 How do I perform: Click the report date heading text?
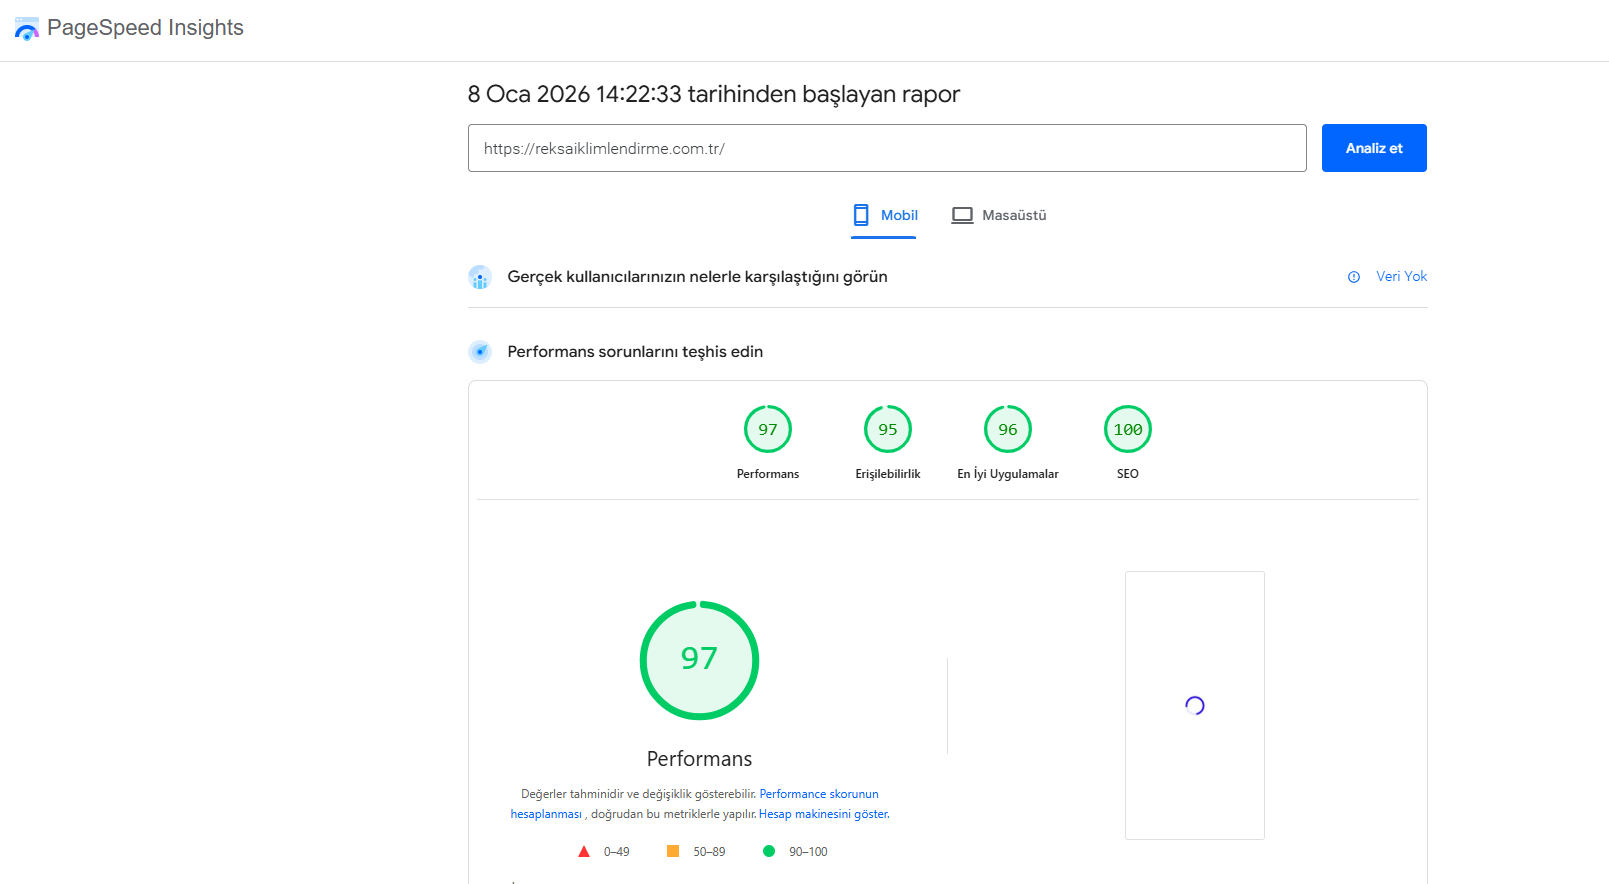point(714,94)
